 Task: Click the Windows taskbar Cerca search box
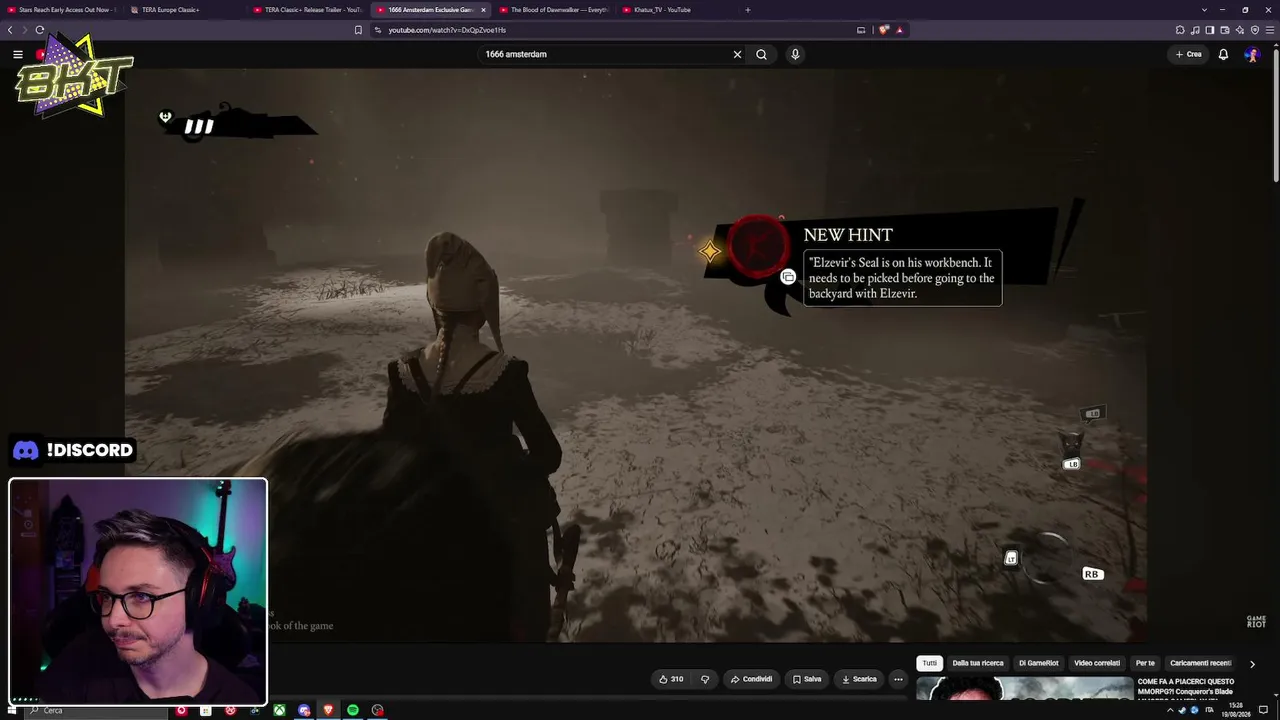(x=97, y=710)
